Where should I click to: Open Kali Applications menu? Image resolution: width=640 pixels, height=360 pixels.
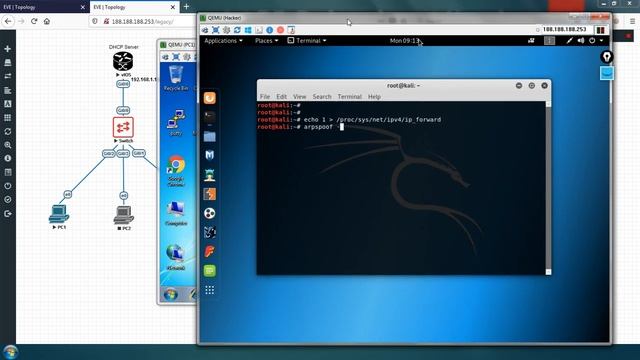tap(223, 40)
